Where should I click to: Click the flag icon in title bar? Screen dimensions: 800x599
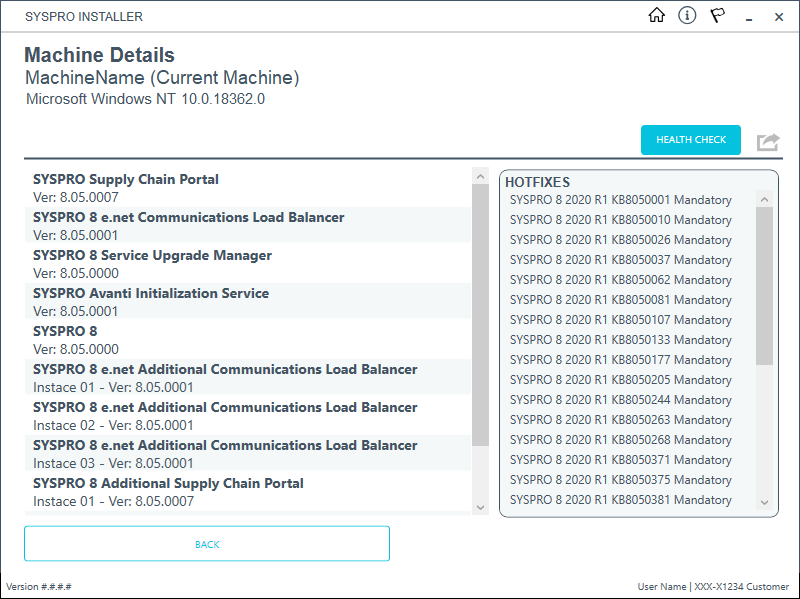point(717,16)
